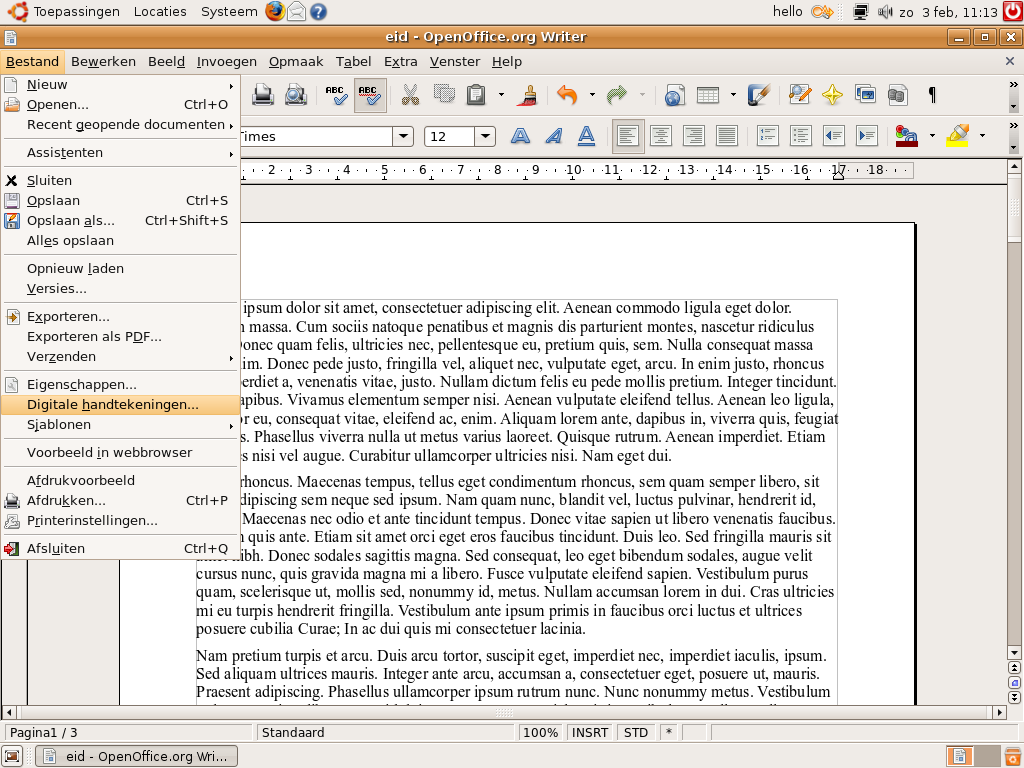Image resolution: width=1024 pixels, height=768 pixels.
Task: Toggle AutoSpellcheck in the toolbar
Action: click(370, 95)
